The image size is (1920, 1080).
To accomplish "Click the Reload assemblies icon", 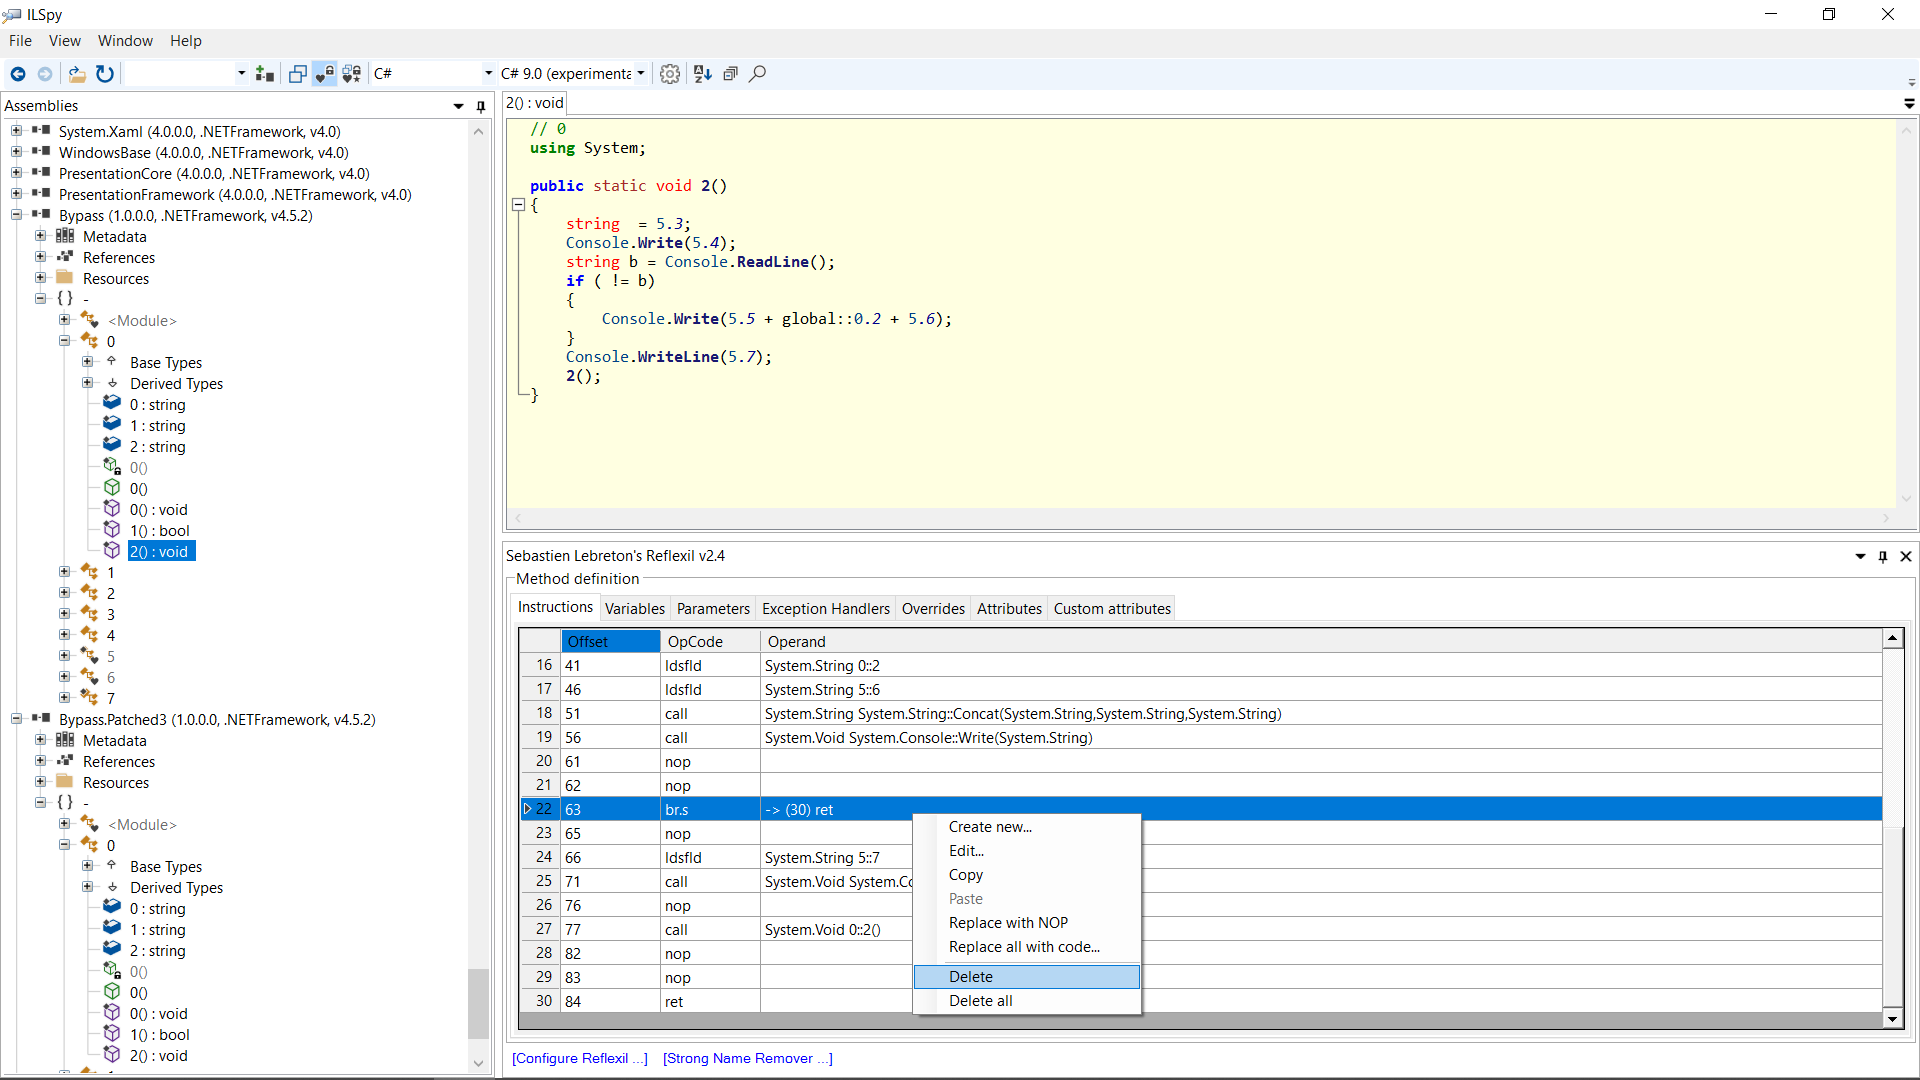I will point(105,74).
